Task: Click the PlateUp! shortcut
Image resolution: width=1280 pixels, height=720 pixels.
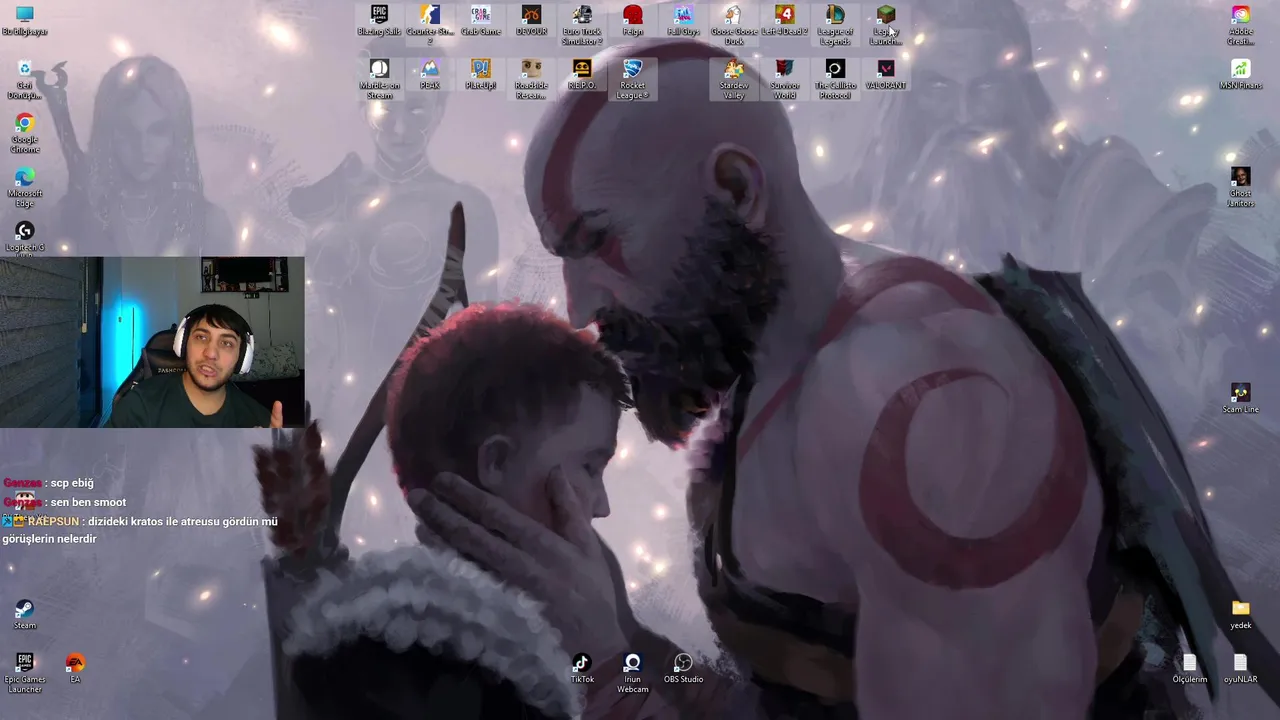Action: coord(481,75)
